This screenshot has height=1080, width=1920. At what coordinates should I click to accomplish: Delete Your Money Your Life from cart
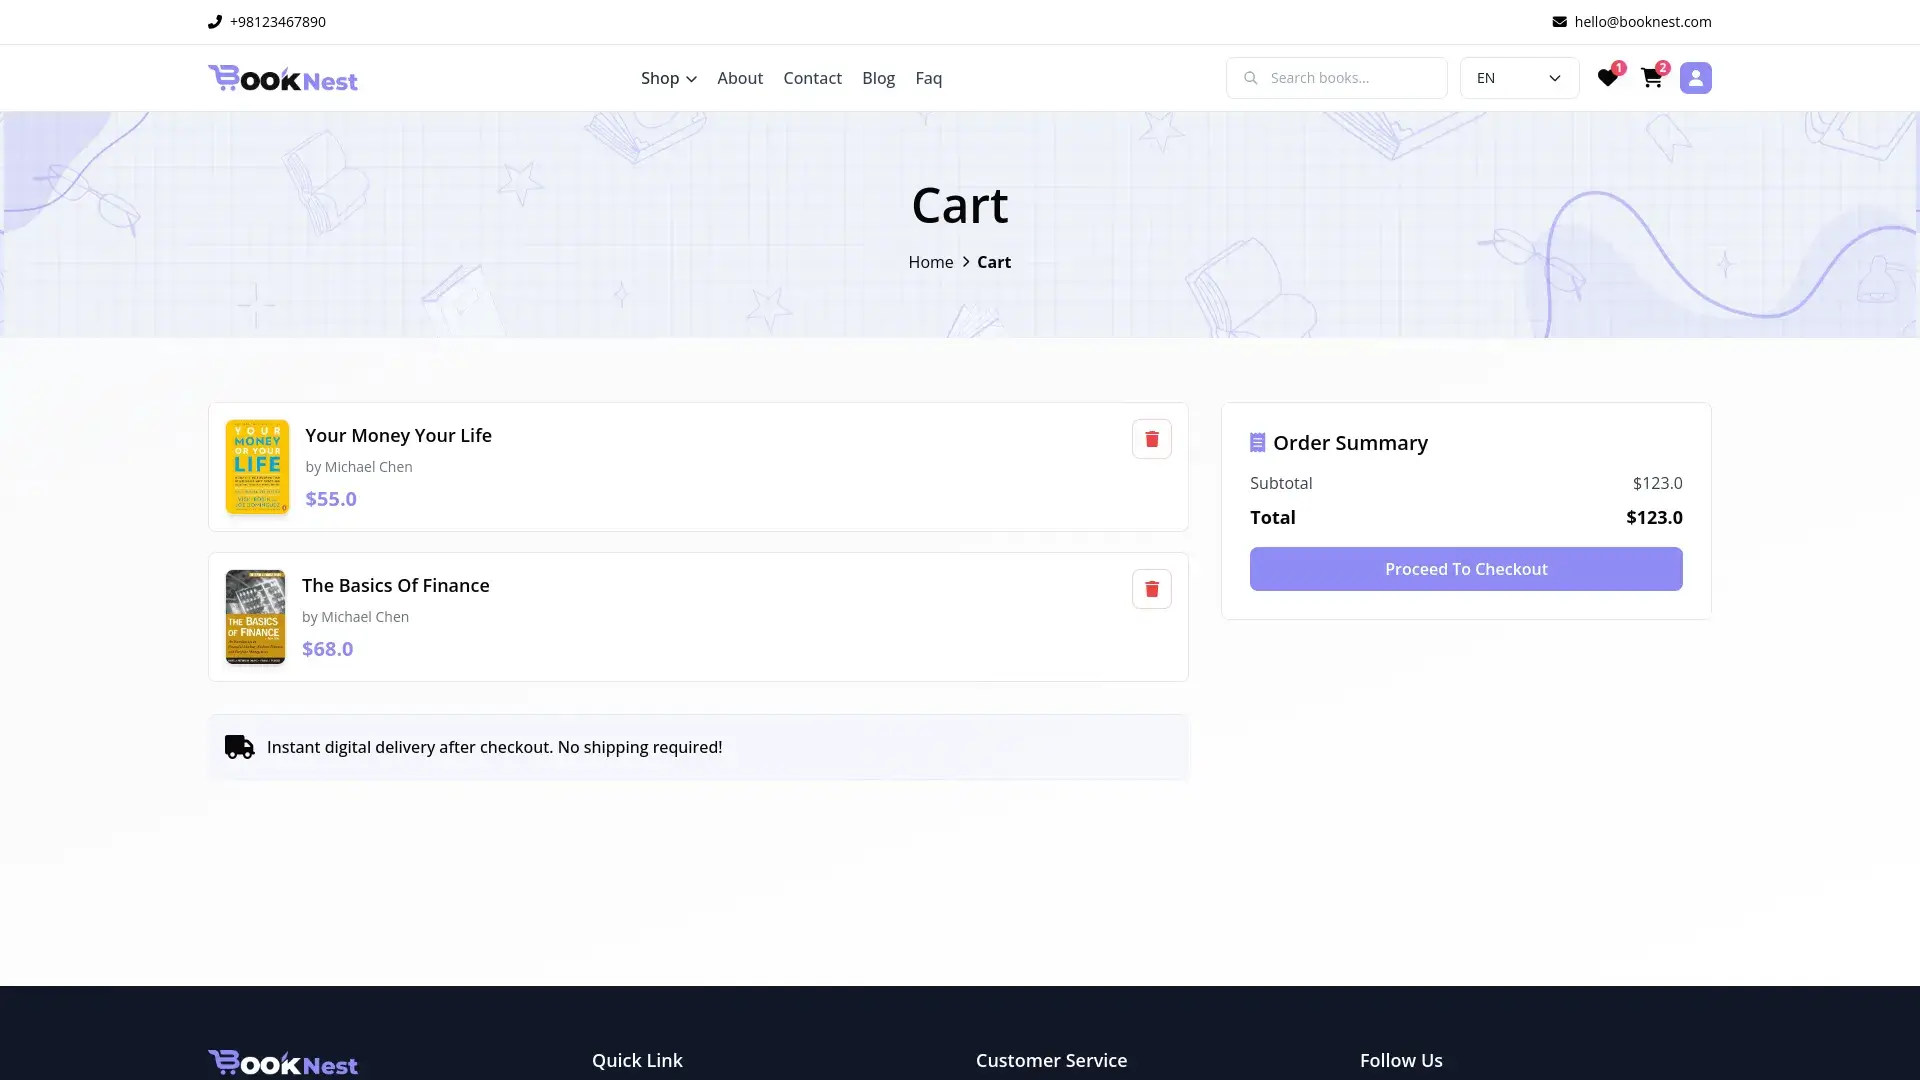click(1151, 439)
